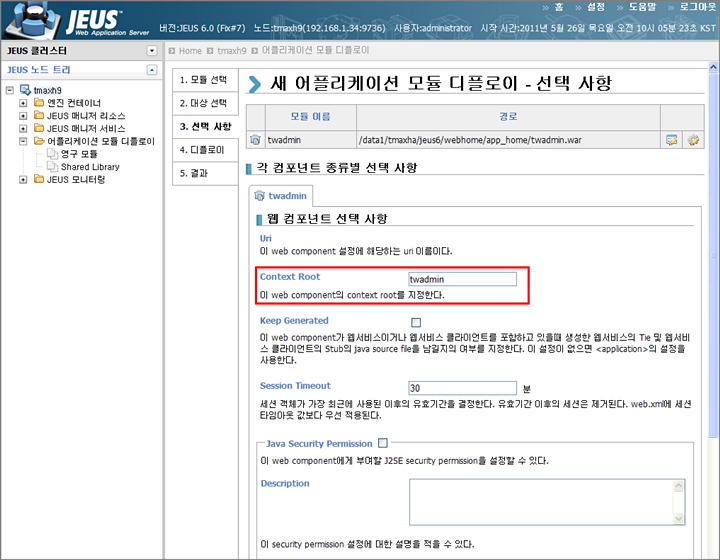Select tmaxh9 tree label
This screenshot has height=560, width=720.
coord(47,90)
